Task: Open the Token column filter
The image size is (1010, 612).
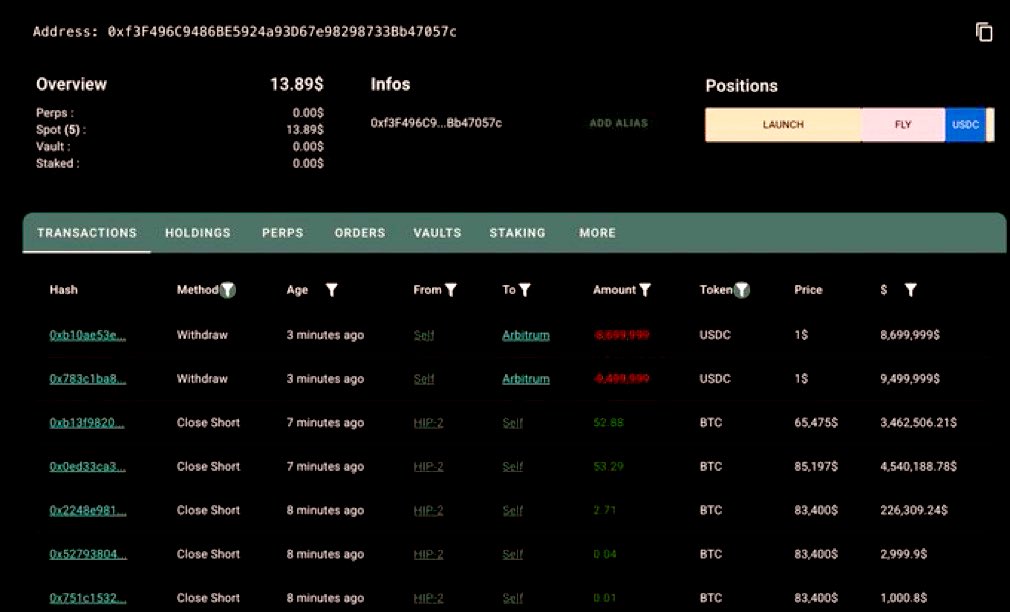Action: click(742, 290)
